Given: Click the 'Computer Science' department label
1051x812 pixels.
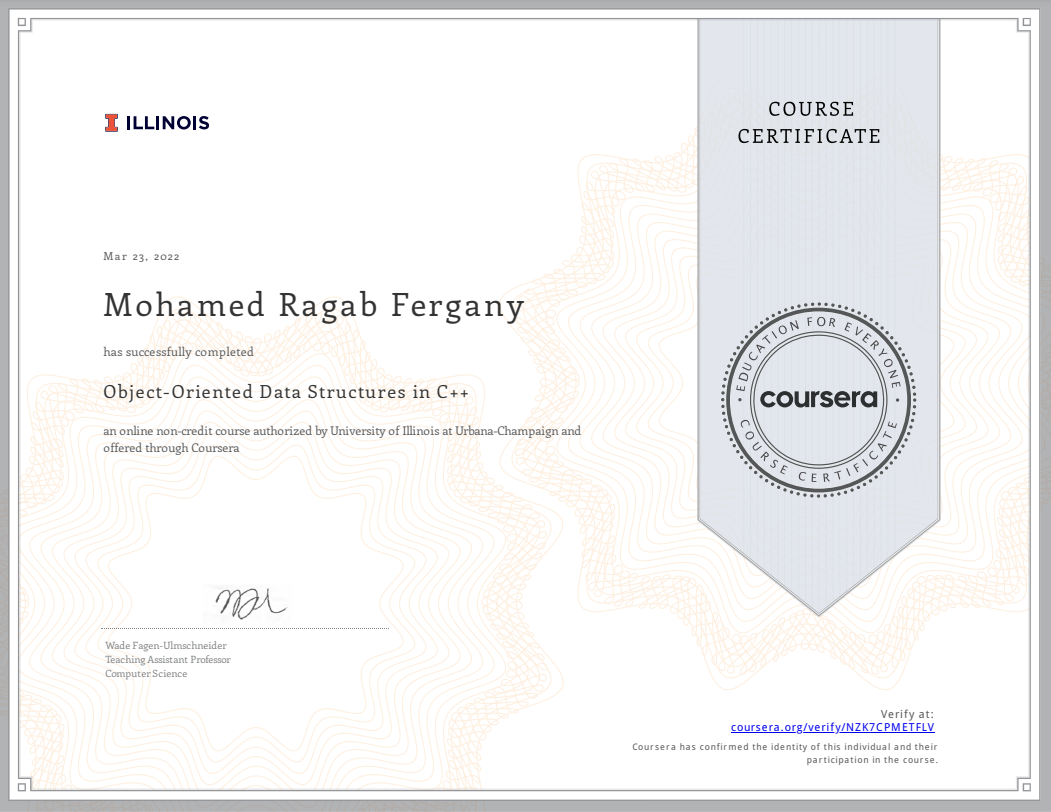Looking at the screenshot, I should (x=145, y=673).
